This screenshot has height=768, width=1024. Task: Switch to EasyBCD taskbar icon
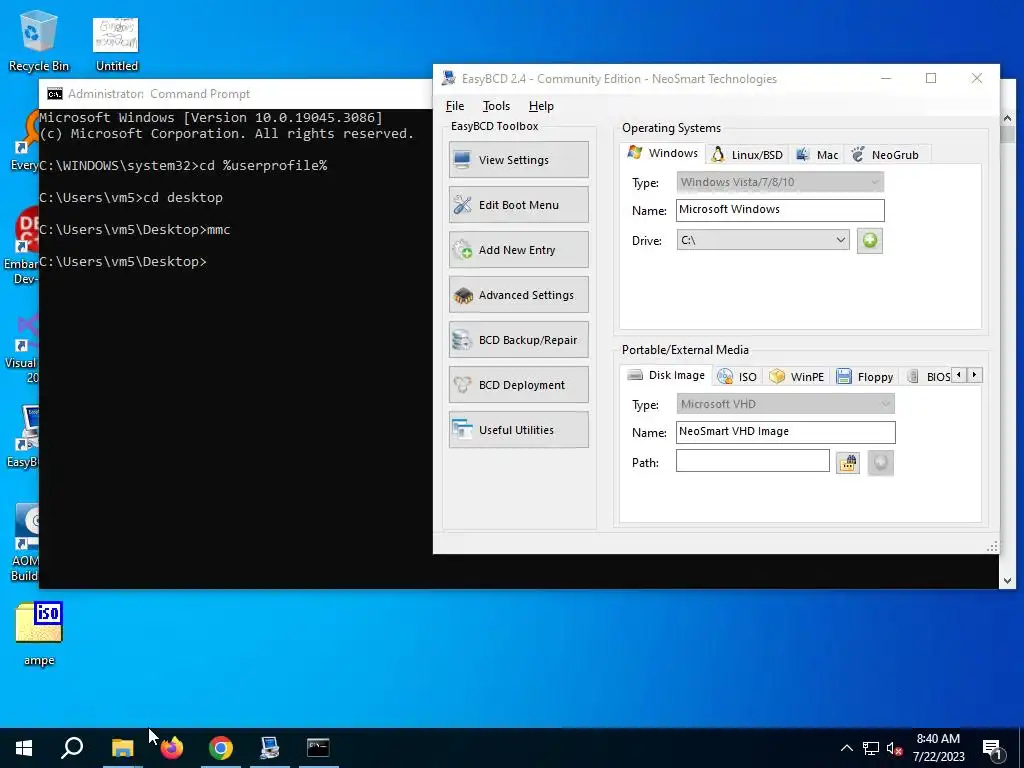pos(270,748)
